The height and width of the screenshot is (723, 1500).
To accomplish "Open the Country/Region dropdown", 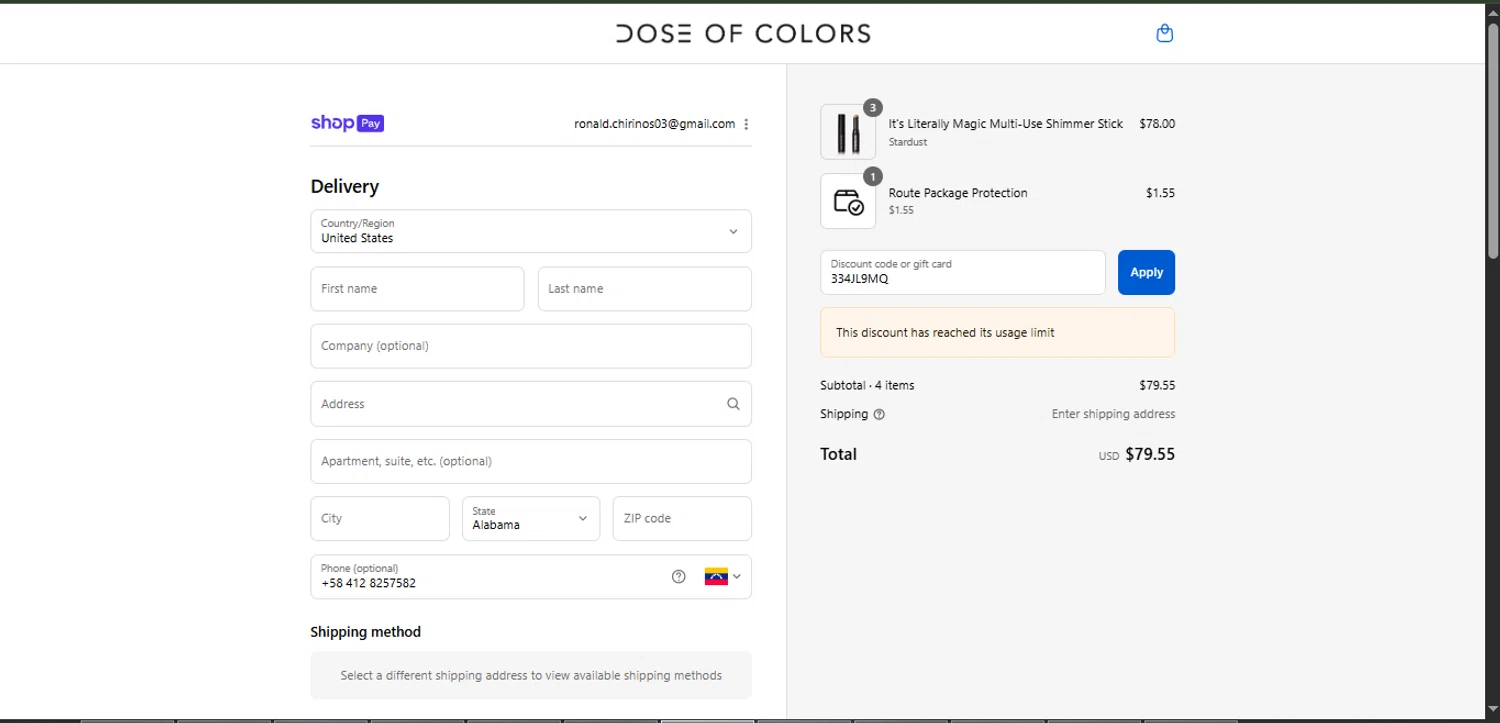I will [531, 231].
